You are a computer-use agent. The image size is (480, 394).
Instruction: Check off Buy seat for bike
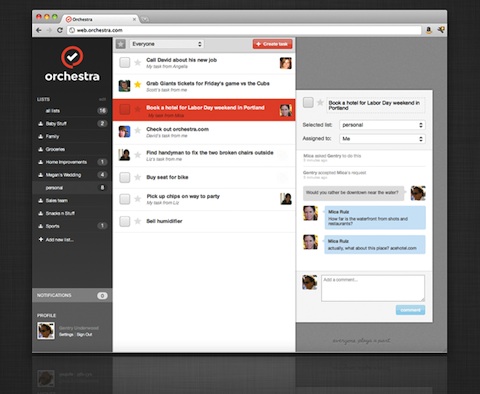[x=125, y=177]
